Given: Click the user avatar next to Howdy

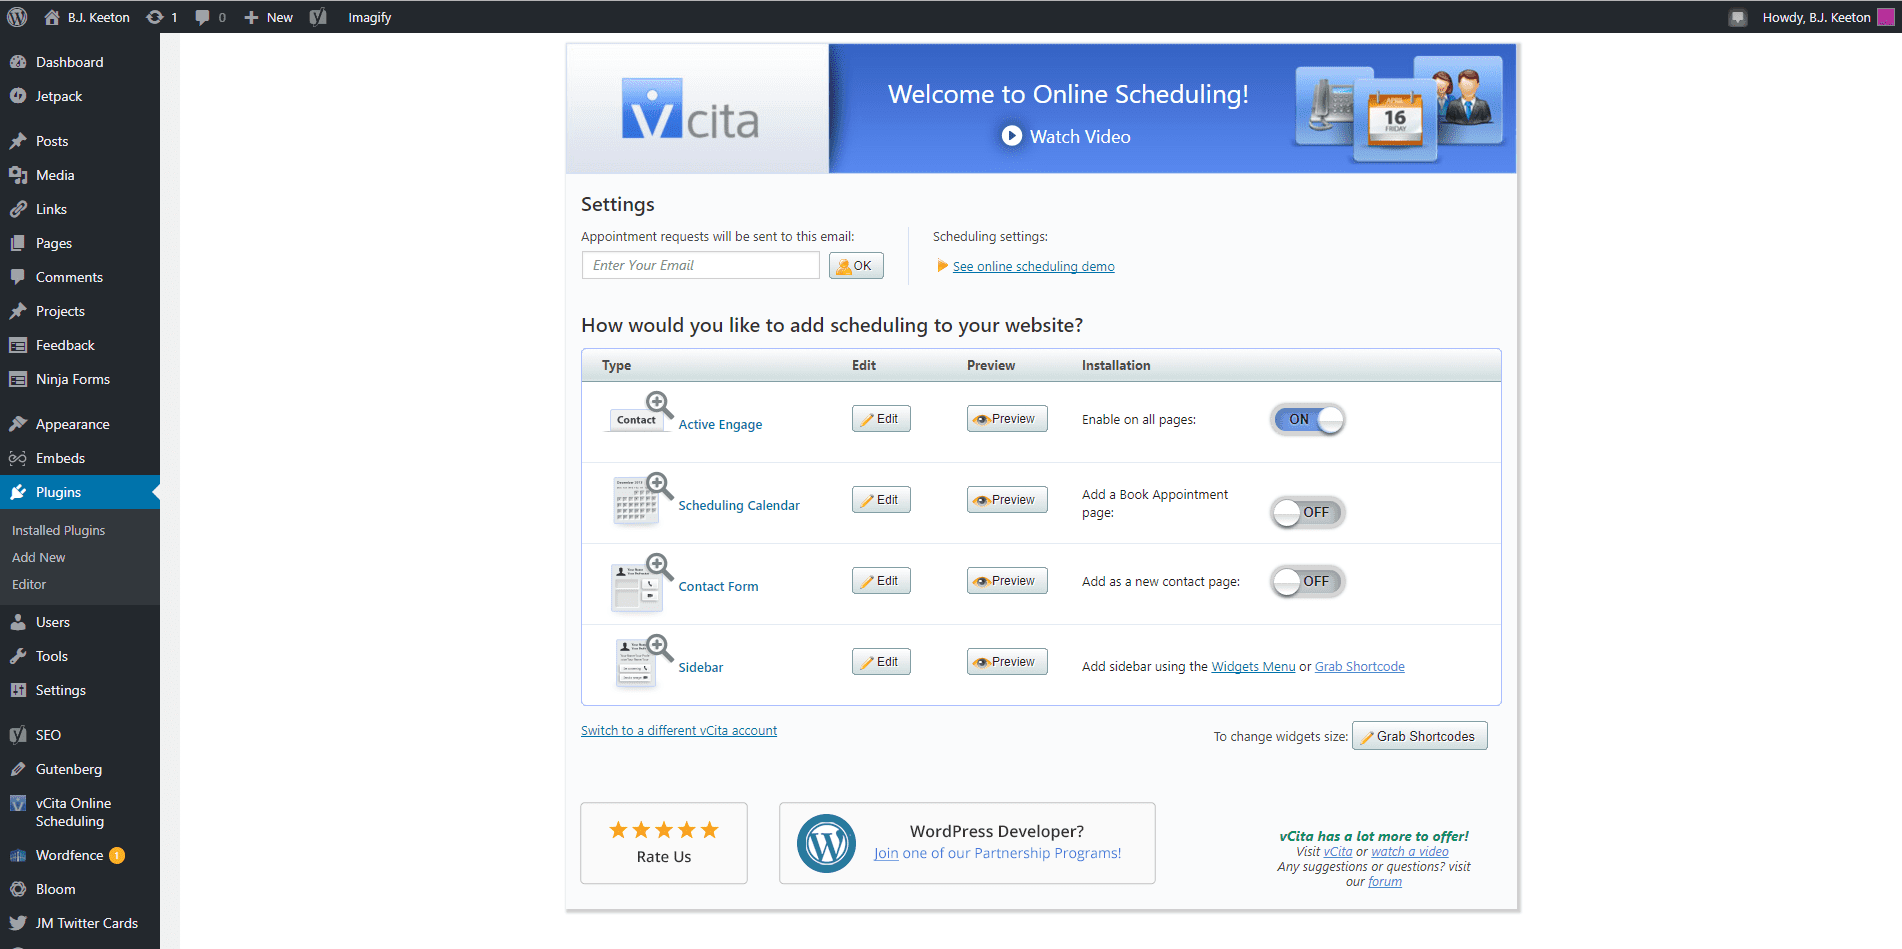Looking at the screenshot, I should [x=1885, y=17].
